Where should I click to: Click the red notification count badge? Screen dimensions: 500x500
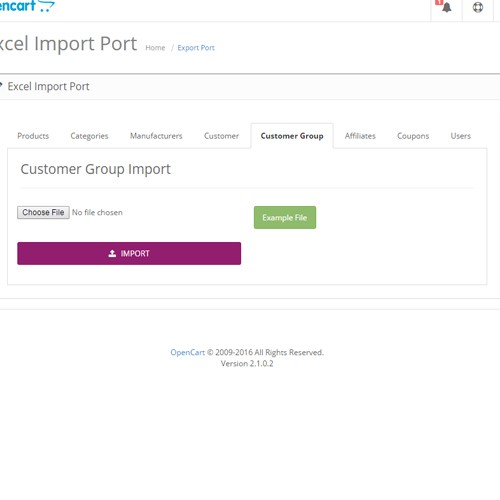[x=439, y=2]
